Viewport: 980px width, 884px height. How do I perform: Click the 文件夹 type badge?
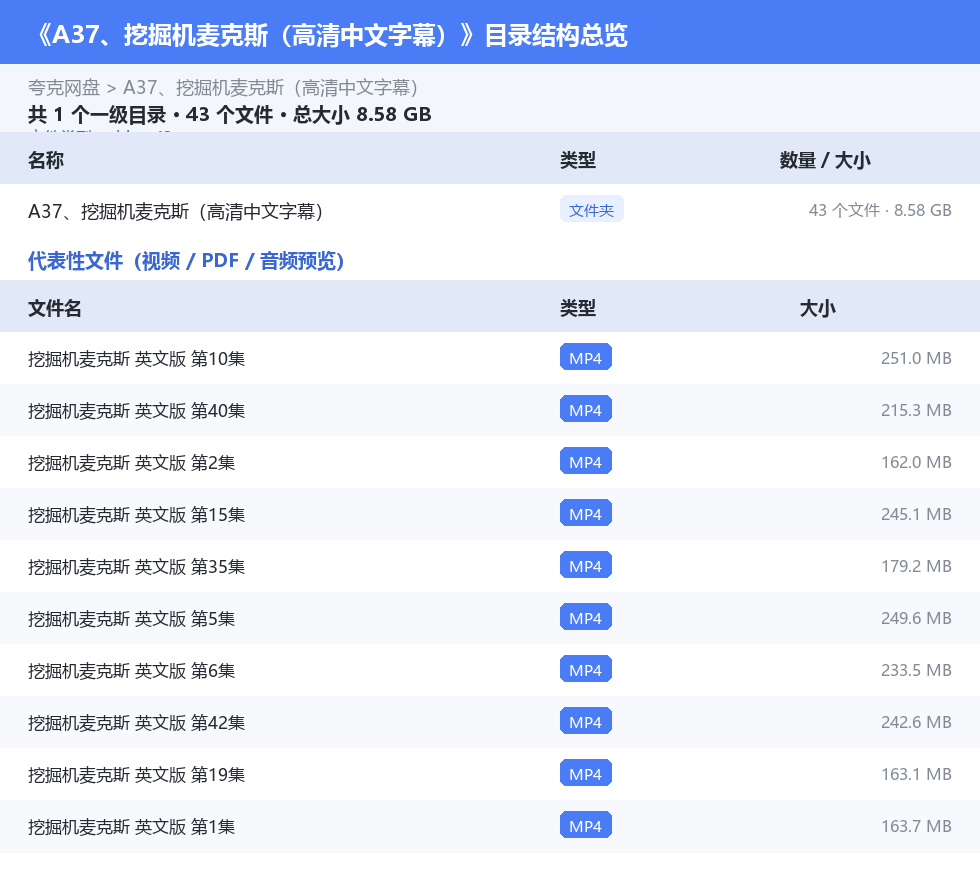coord(591,210)
